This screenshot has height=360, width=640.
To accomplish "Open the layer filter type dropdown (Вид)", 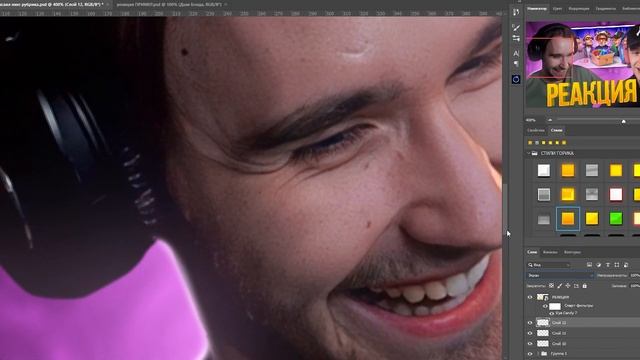I will coord(549,265).
